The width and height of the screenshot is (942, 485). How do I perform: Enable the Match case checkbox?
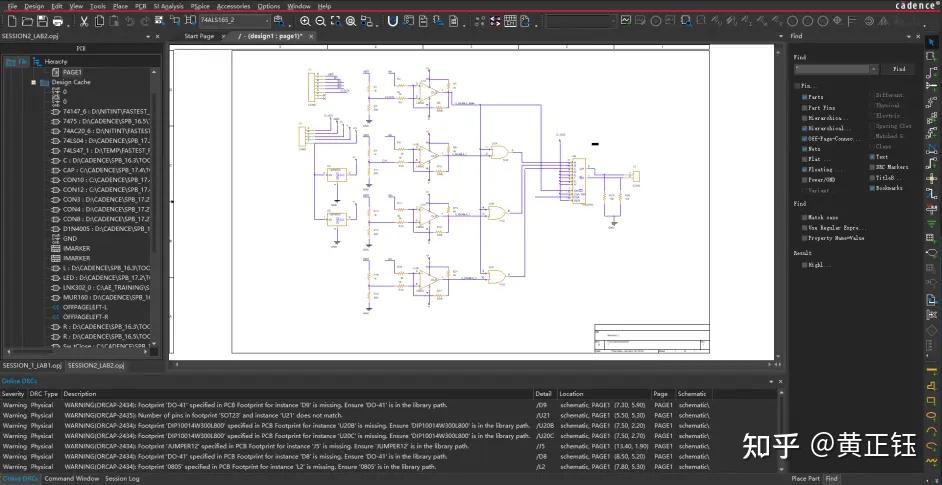[804, 217]
